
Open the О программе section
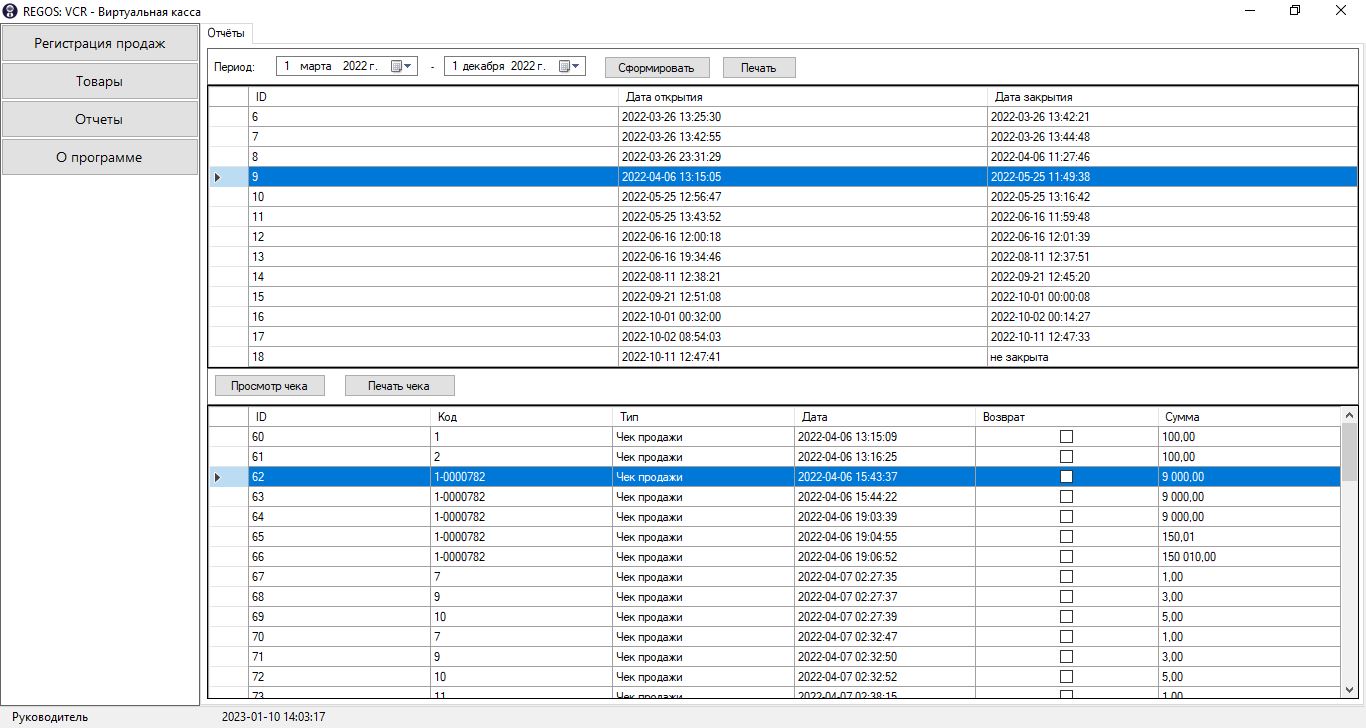(100, 158)
